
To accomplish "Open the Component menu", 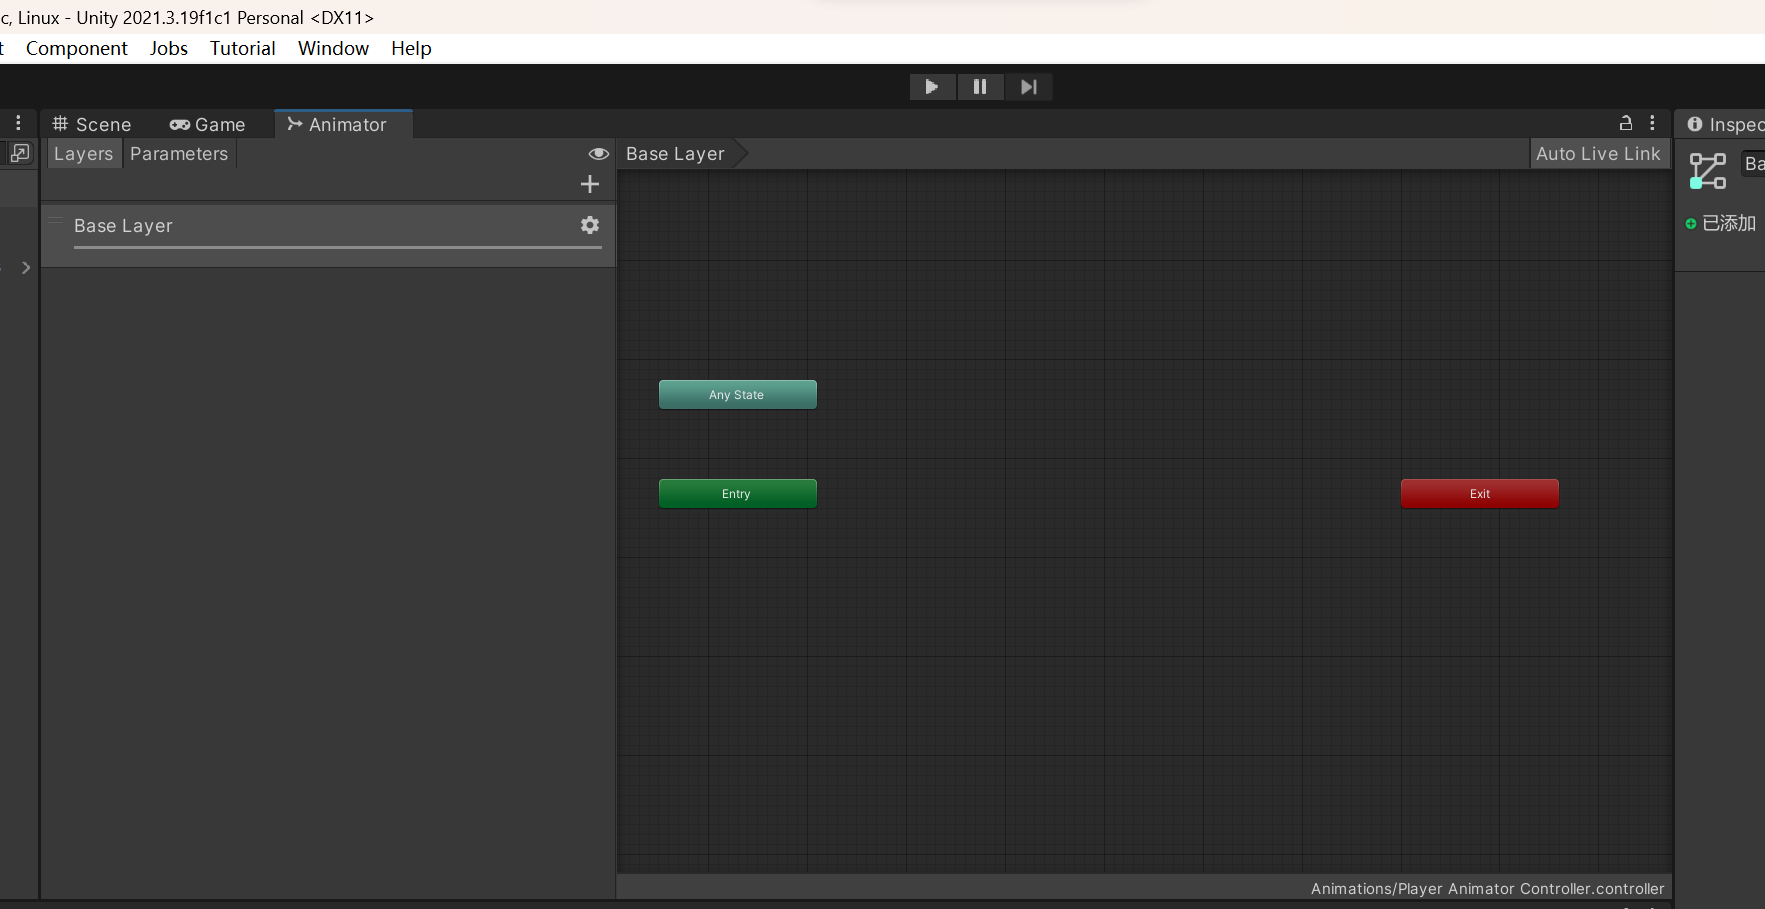I will 77,48.
